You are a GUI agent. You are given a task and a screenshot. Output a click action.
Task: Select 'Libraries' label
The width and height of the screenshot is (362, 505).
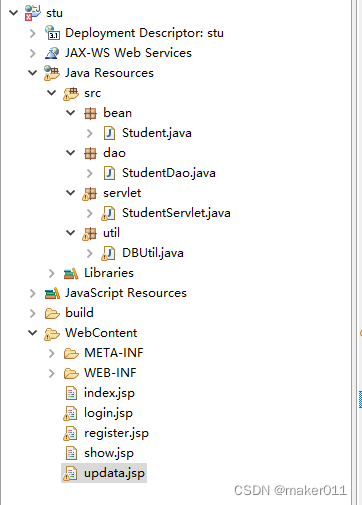coord(109,273)
